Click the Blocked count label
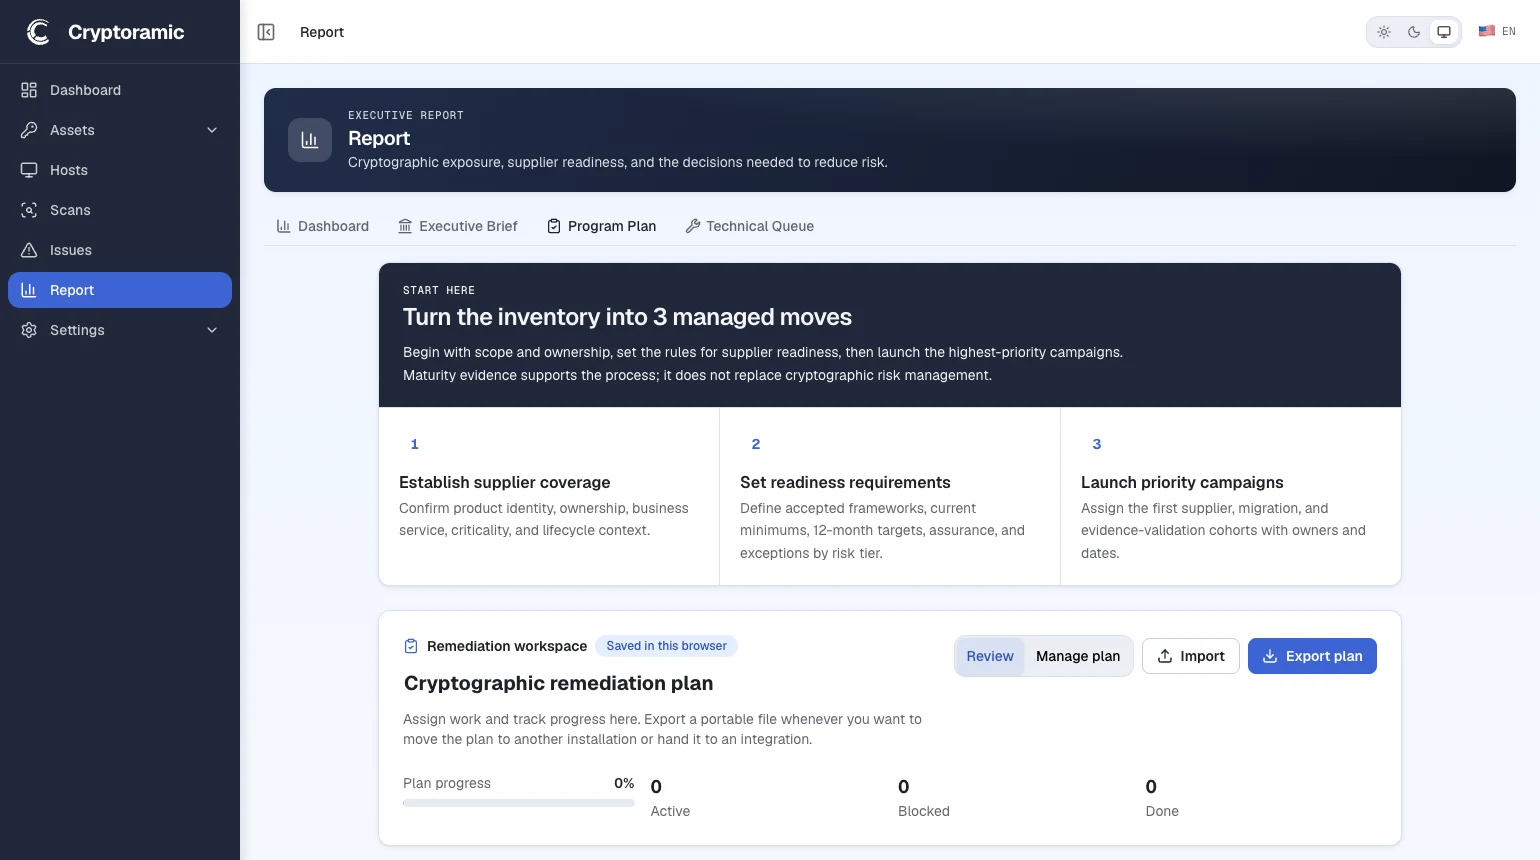Image resolution: width=1540 pixels, height=860 pixels. pos(924,811)
